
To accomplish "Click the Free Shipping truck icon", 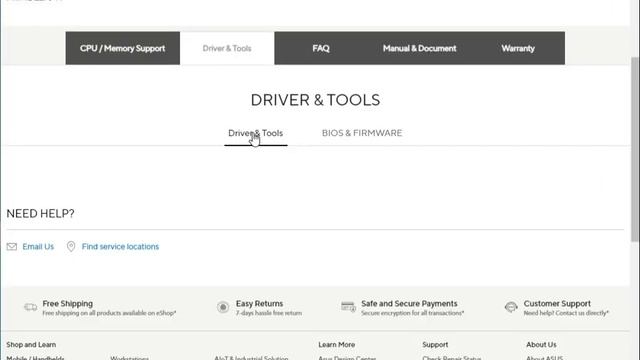I will pos(31,307).
